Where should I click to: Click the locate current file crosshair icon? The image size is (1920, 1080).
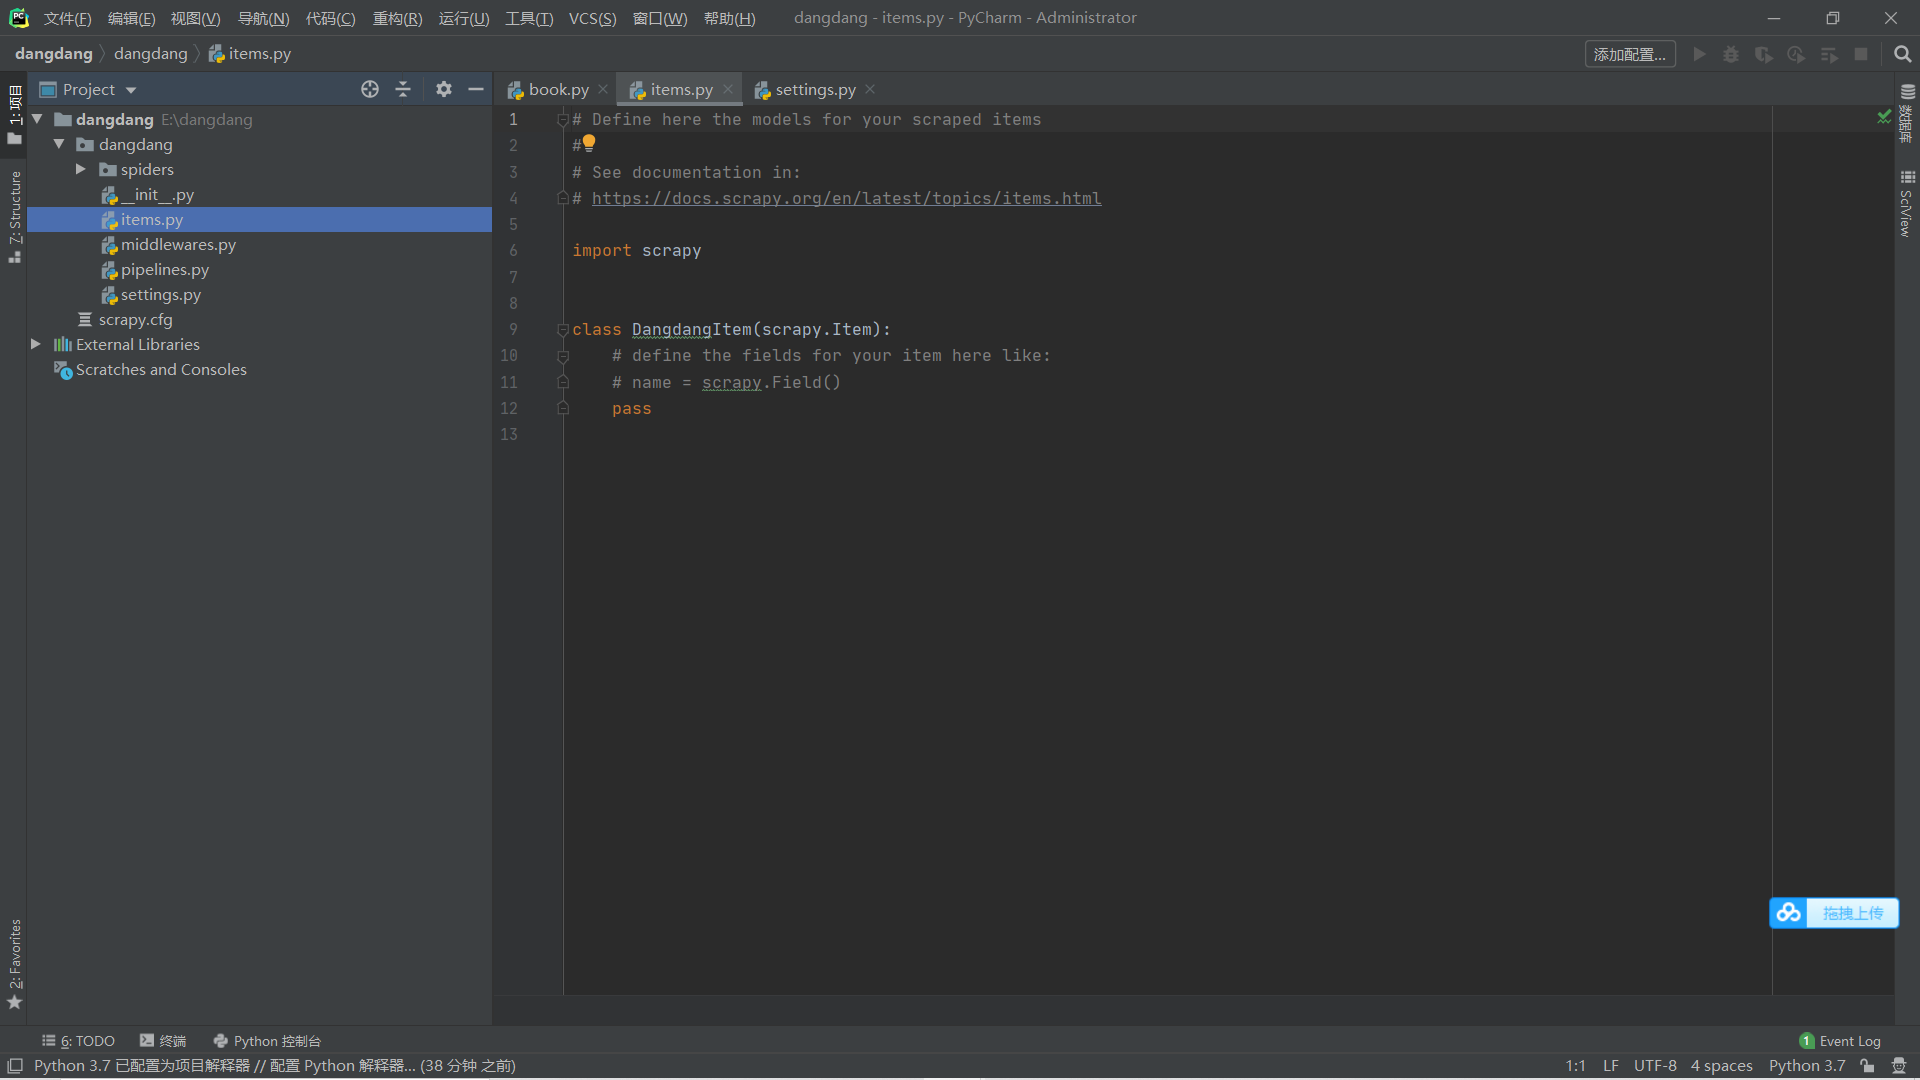(x=370, y=89)
